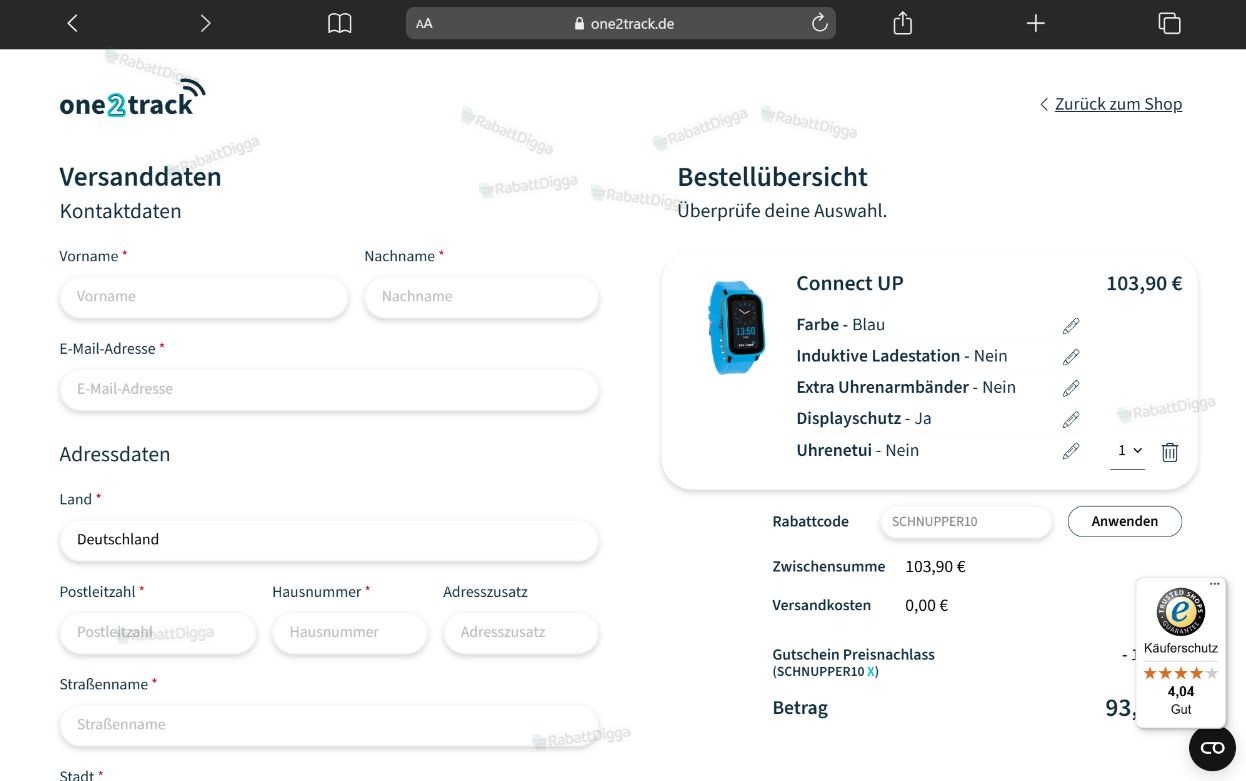Click the Kontaktdaten subheading
The width and height of the screenshot is (1246, 781).
[120, 211]
